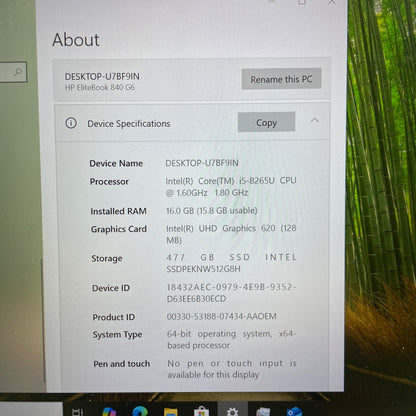Click the storage value 477 GB SSD INTEL

point(231,257)
